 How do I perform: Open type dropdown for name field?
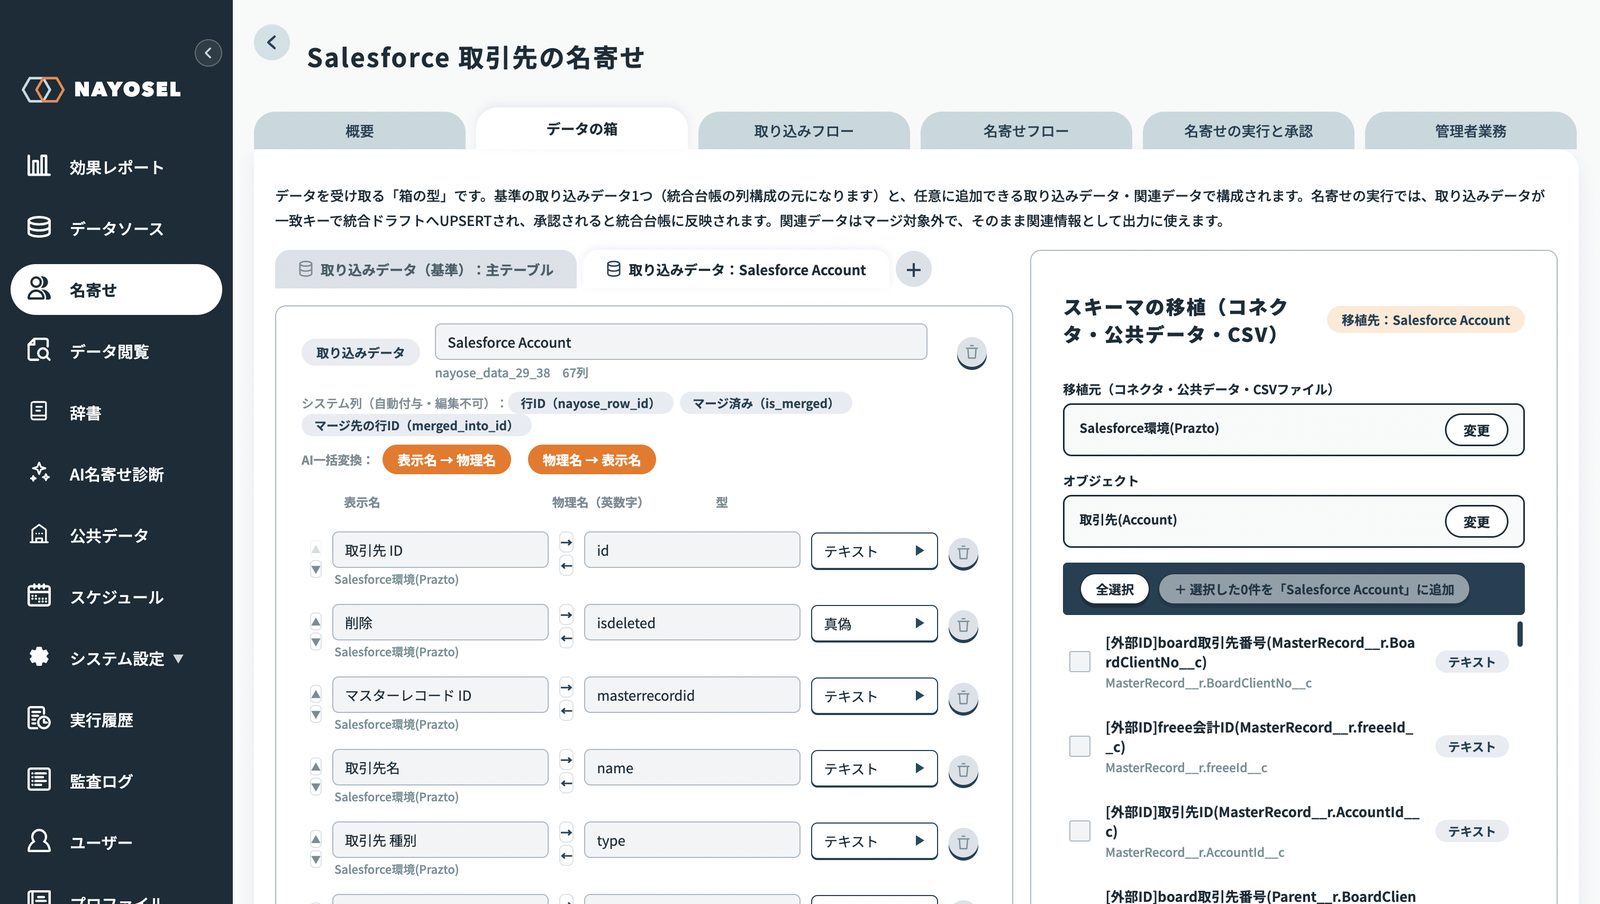874,768
